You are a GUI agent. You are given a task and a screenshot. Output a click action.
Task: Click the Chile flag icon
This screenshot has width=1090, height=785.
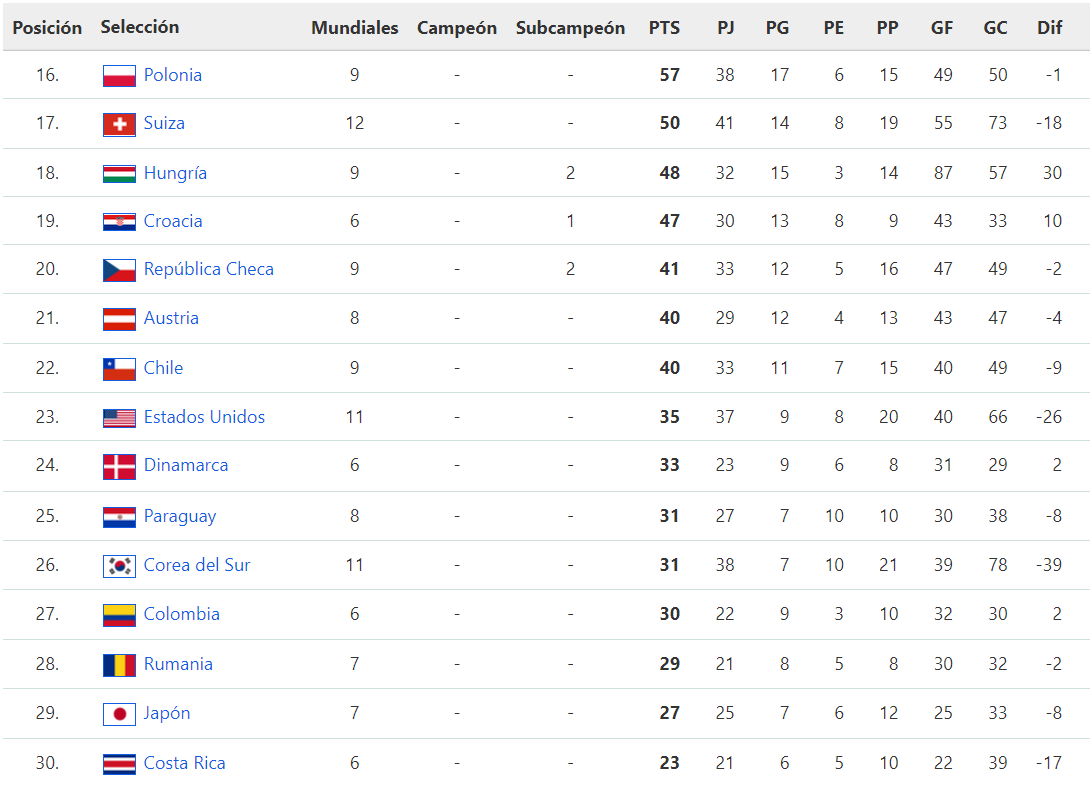pos(119,369)
